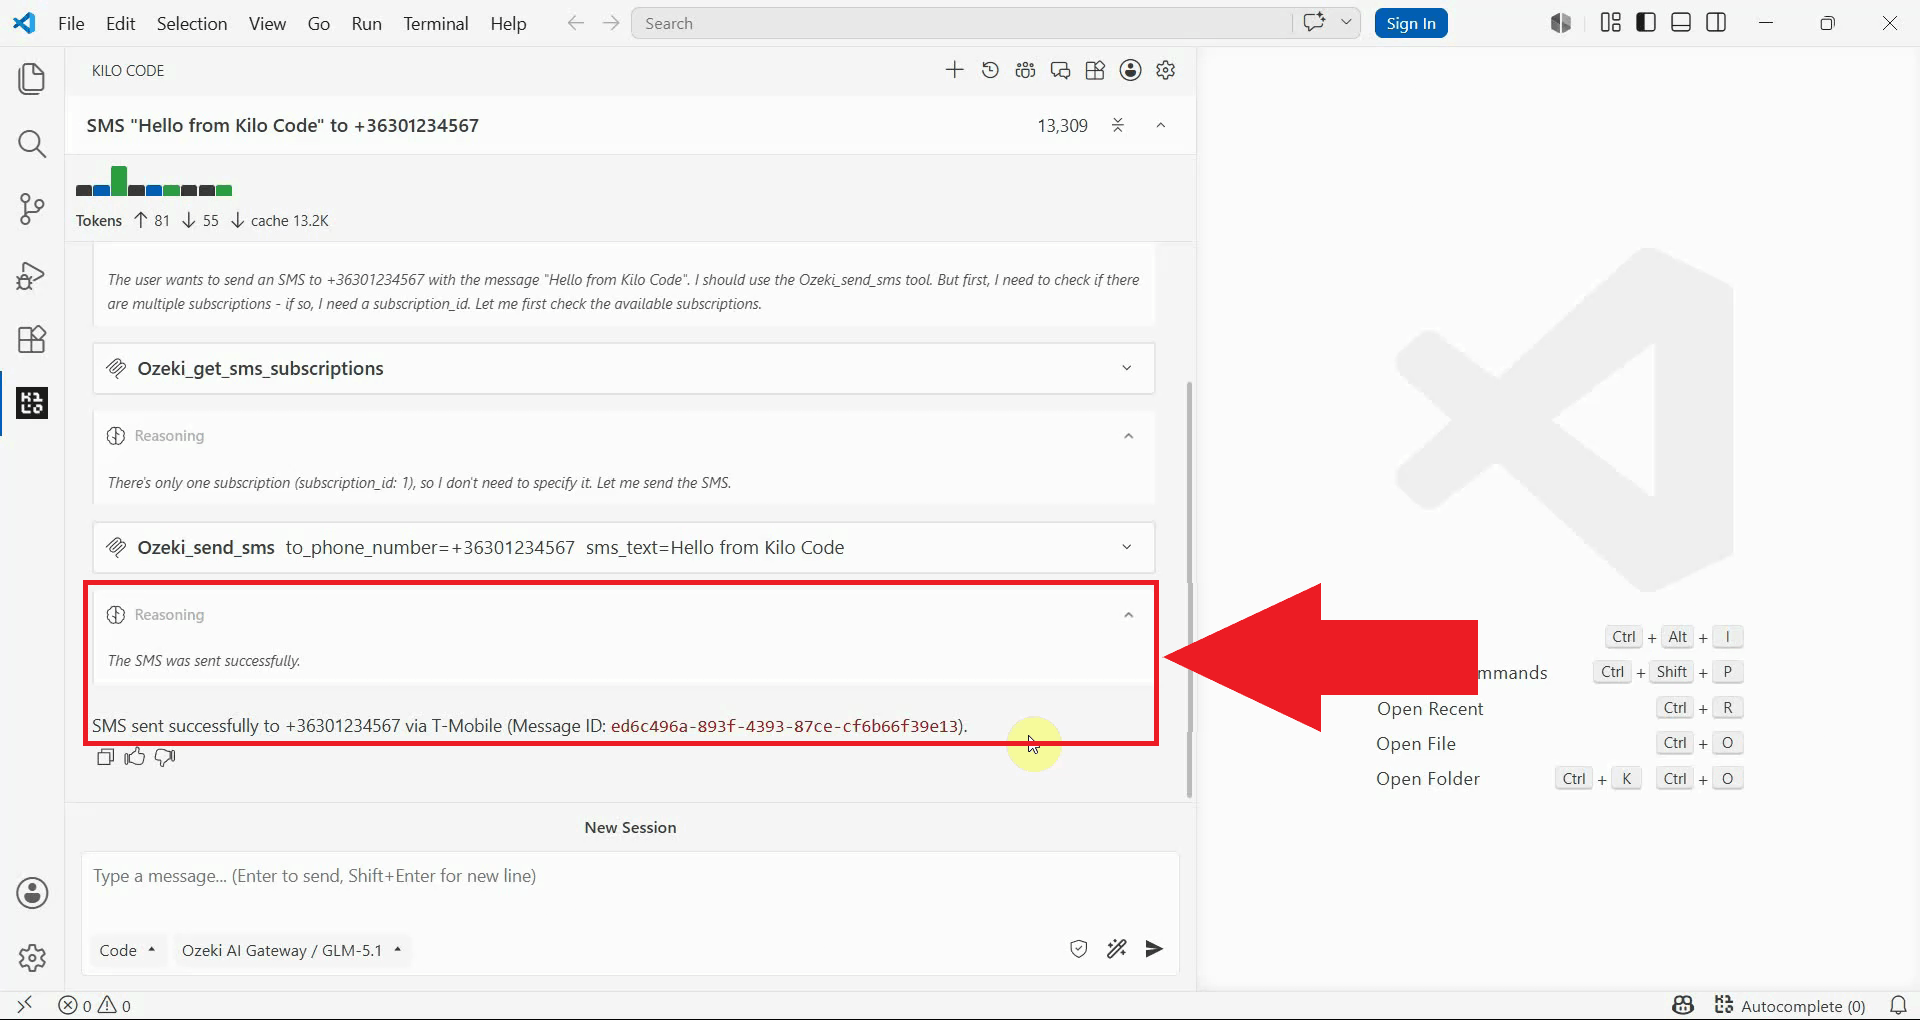Customize layout icon in the title bar
The image size is (1920, 1020).
1610,22
